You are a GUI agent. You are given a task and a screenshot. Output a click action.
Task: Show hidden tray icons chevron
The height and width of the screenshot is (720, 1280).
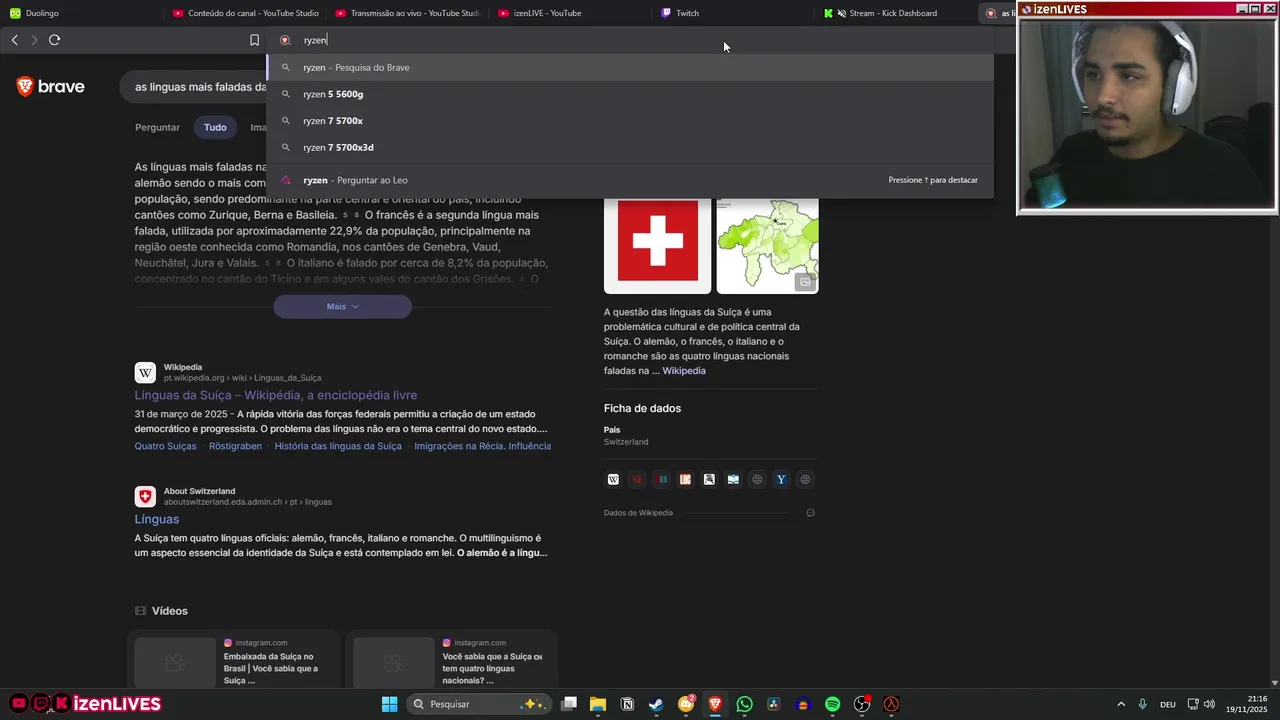[1121, 704]
